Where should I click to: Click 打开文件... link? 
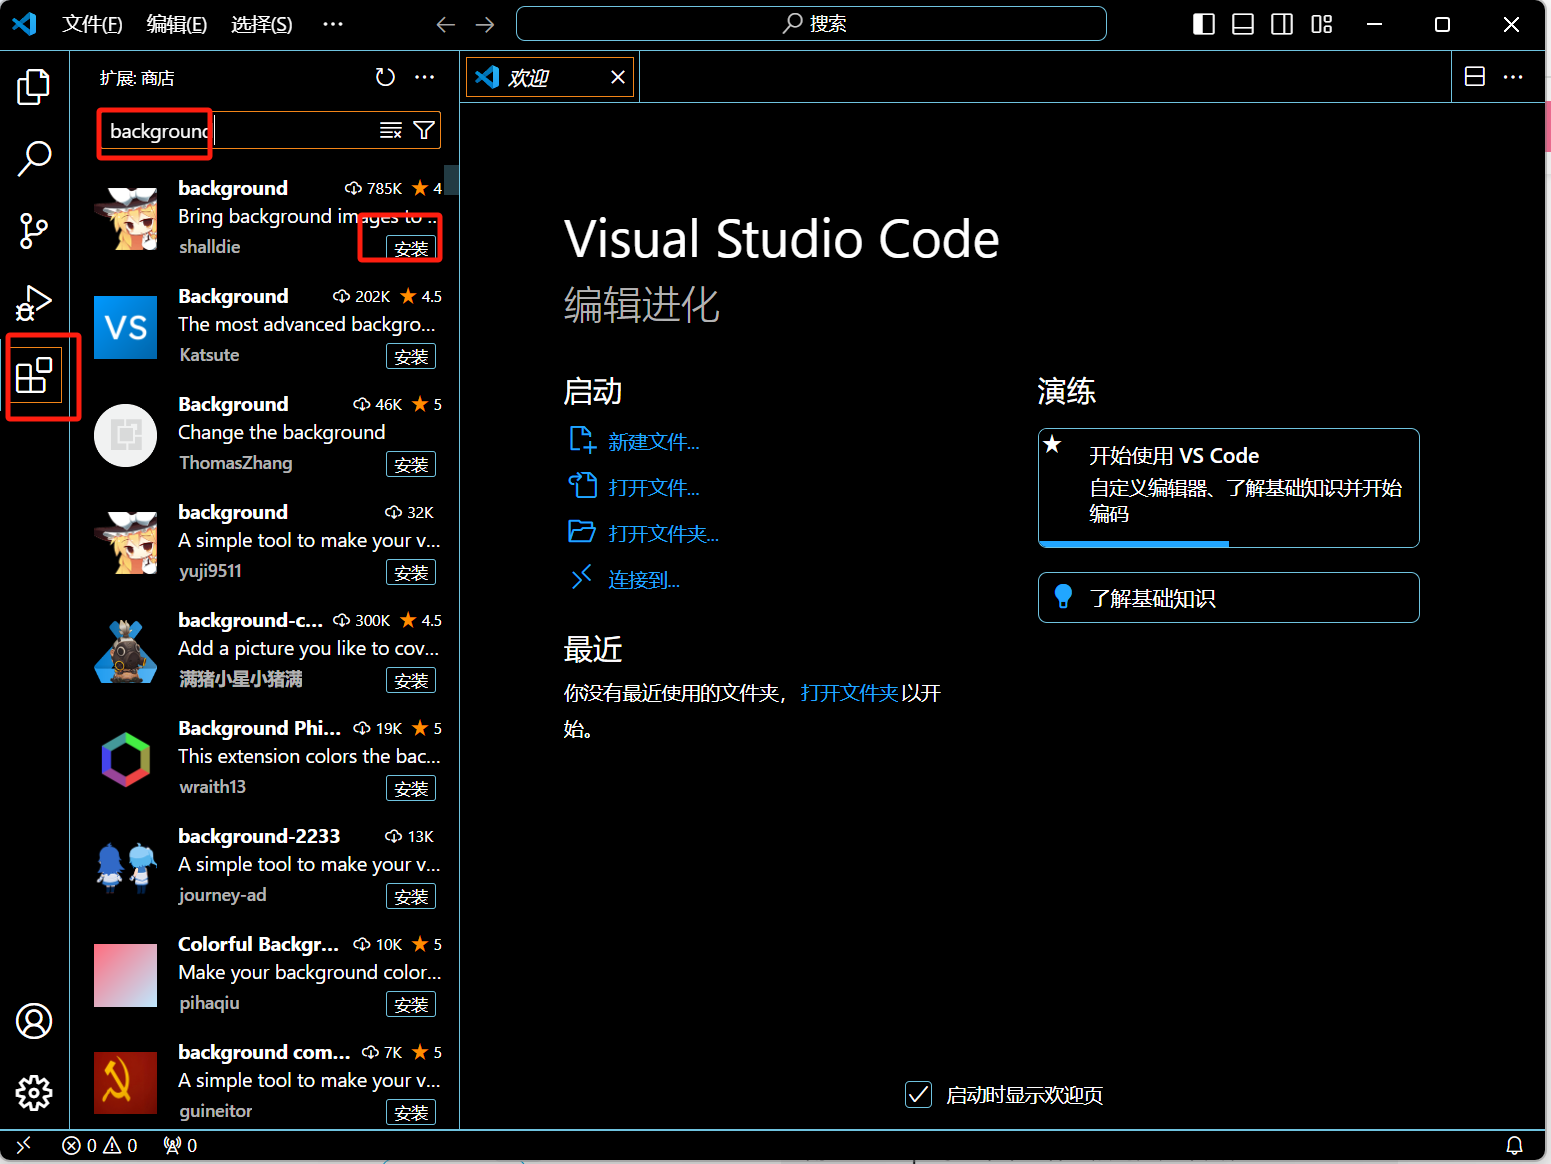click(x=654, y=488)
